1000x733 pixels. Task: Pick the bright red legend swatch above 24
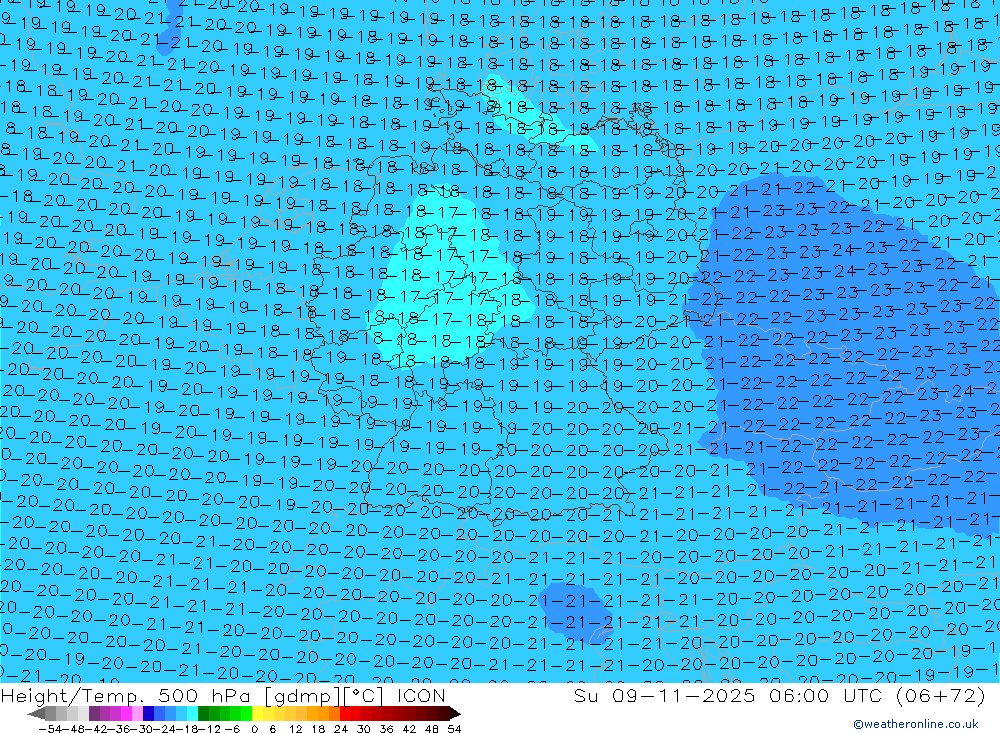(x=345, y=713)
